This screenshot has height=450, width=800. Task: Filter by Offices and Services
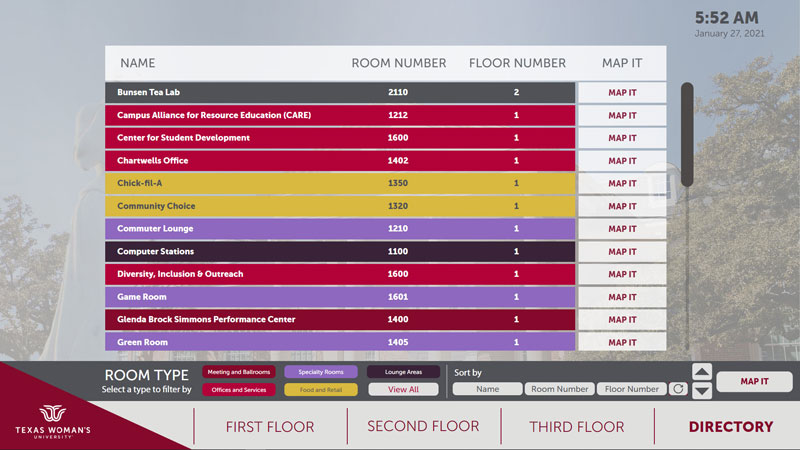(239, 390)
